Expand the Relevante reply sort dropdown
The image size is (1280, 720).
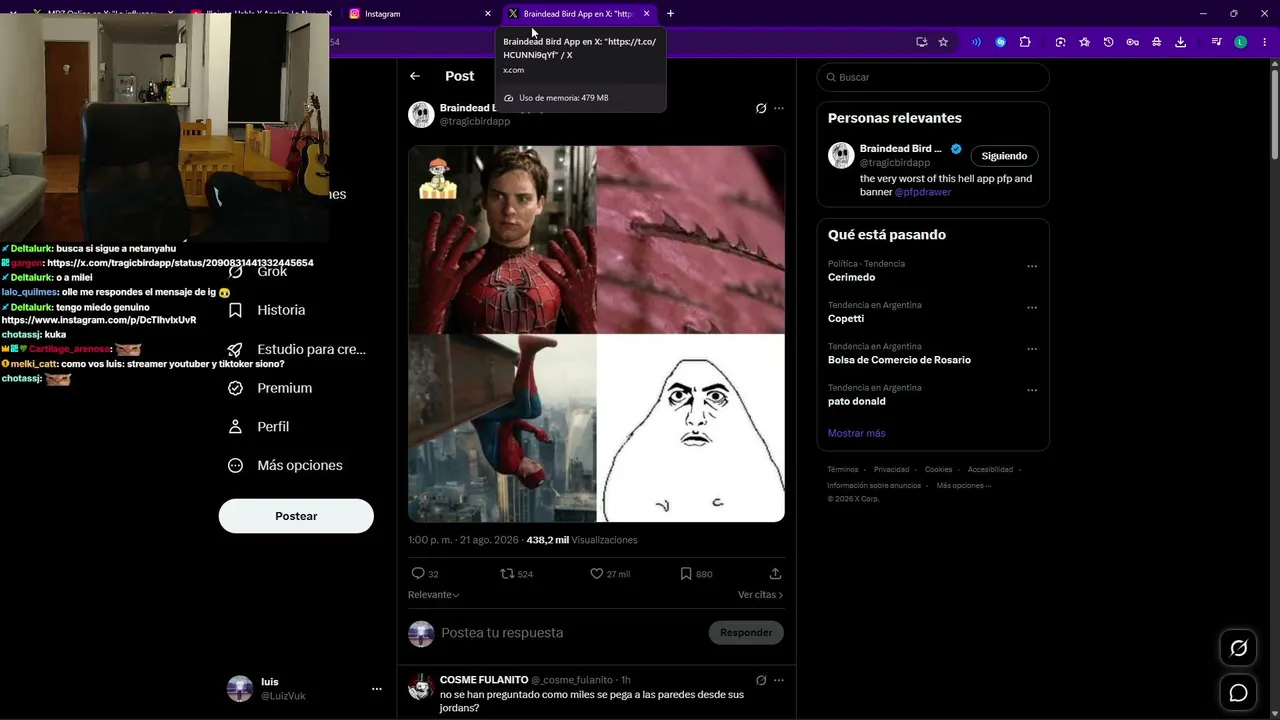click(434, 595)
